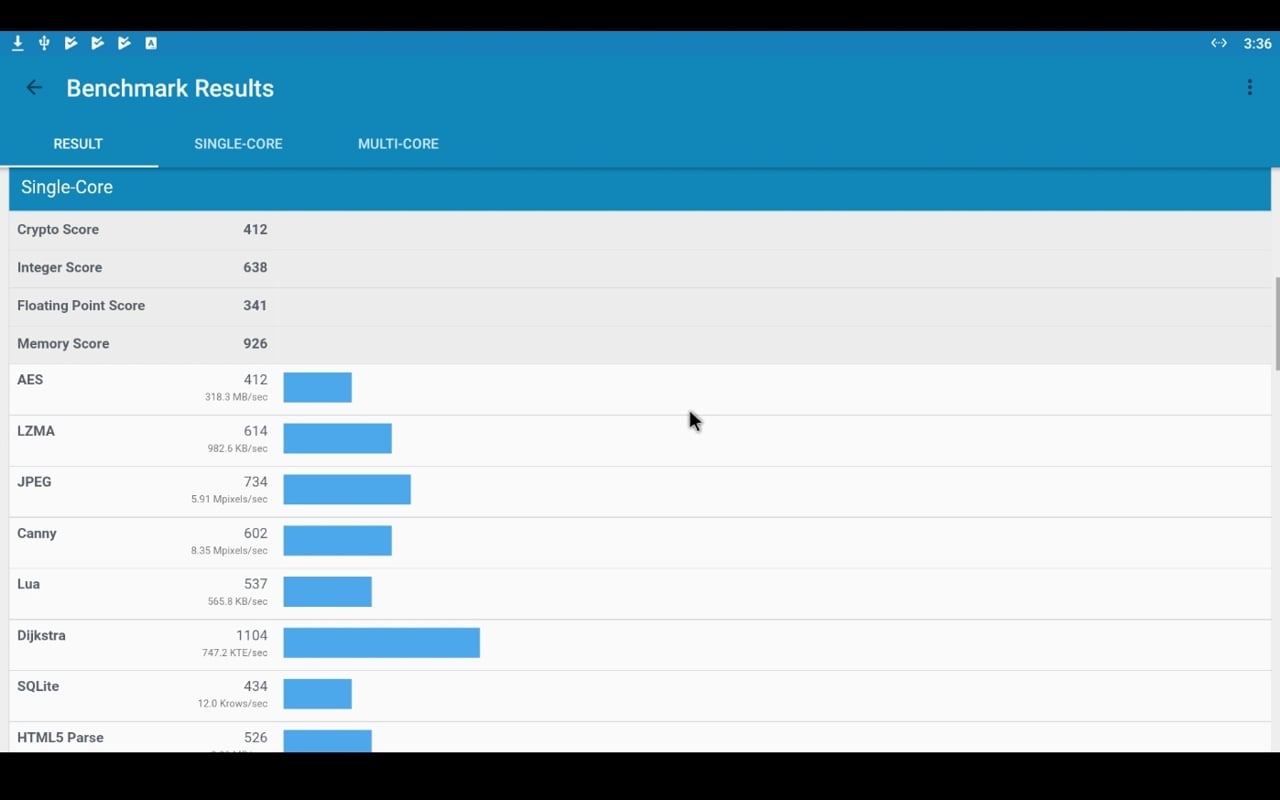
Task: Click the SQLite benchmark row
Action: [140, 693]
